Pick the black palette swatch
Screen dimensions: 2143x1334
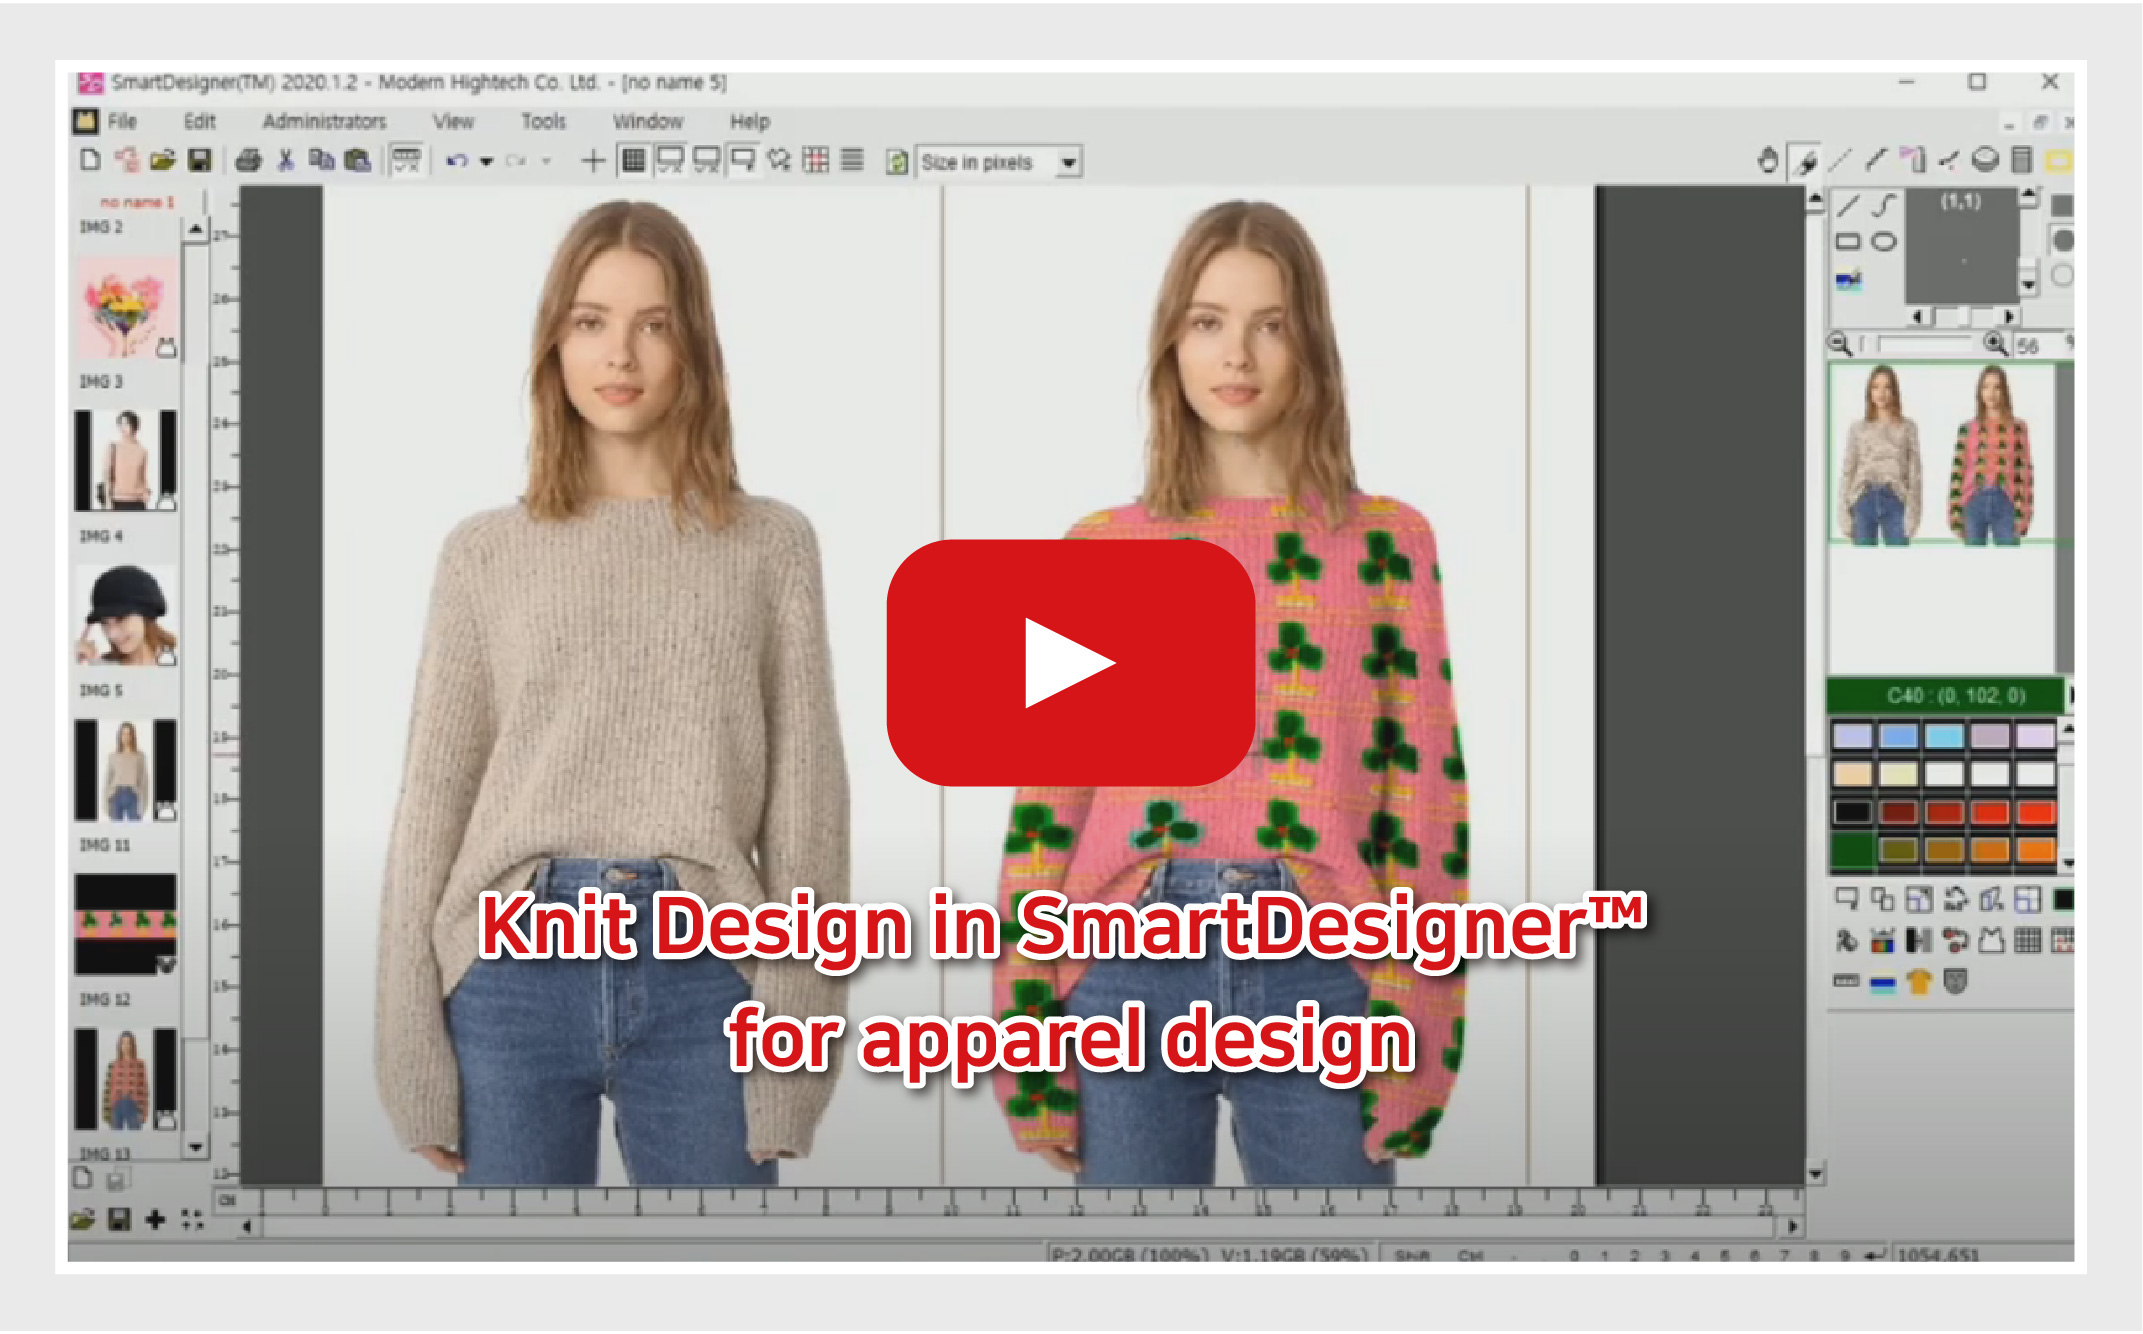tap(1852, 812)
